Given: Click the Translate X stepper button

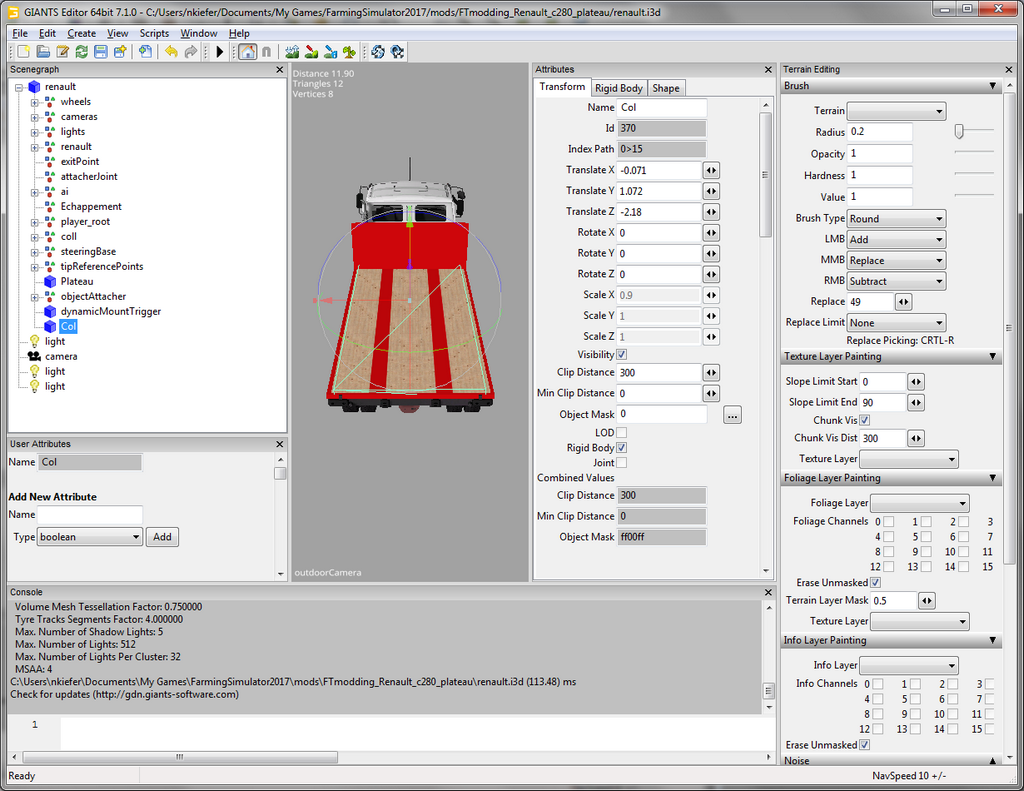Looking at the screenshot, I should (711, 170).
